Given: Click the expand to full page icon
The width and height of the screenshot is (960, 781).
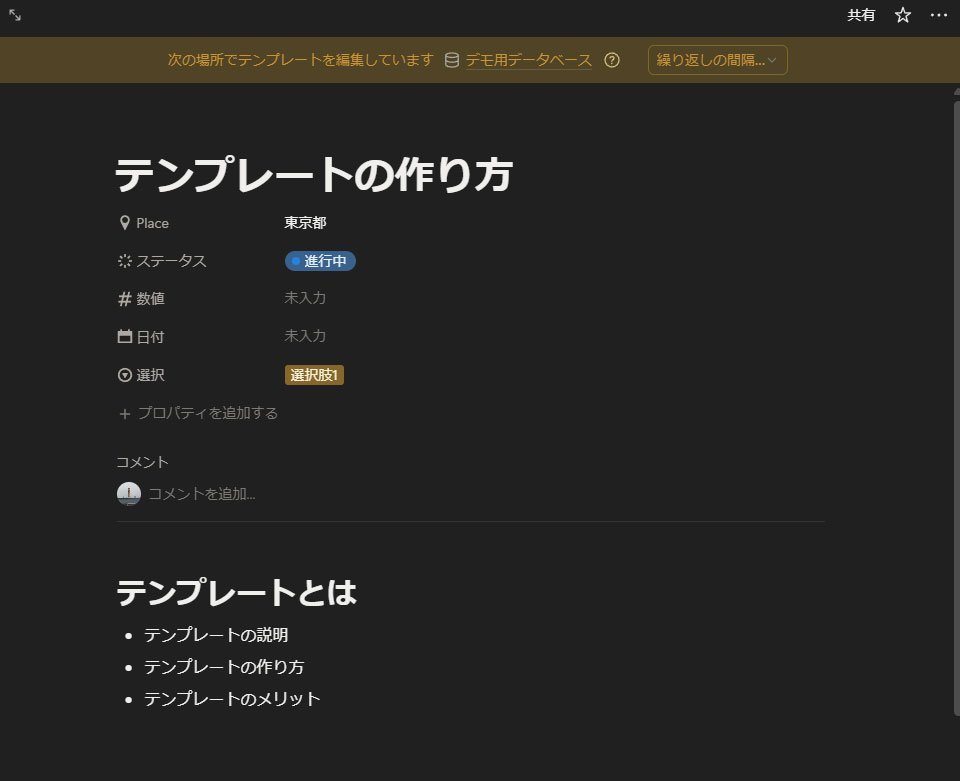Looking at the screenshot, I should click(x=15, y=15).
